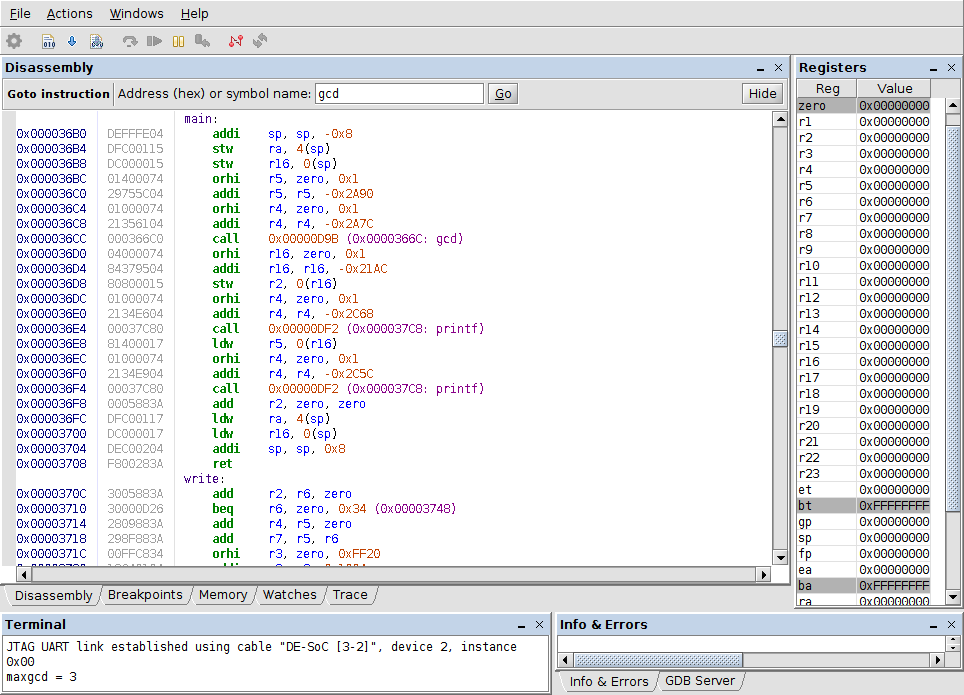Click the red Disconnect toolbar icon
Screen dimensions: 964x695
point(235,41)
